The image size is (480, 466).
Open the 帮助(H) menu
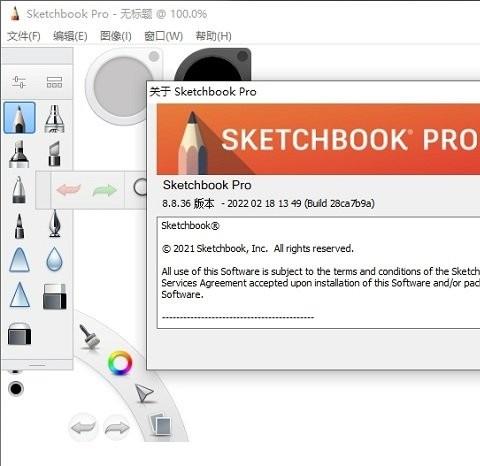click(x=214, y=36)
